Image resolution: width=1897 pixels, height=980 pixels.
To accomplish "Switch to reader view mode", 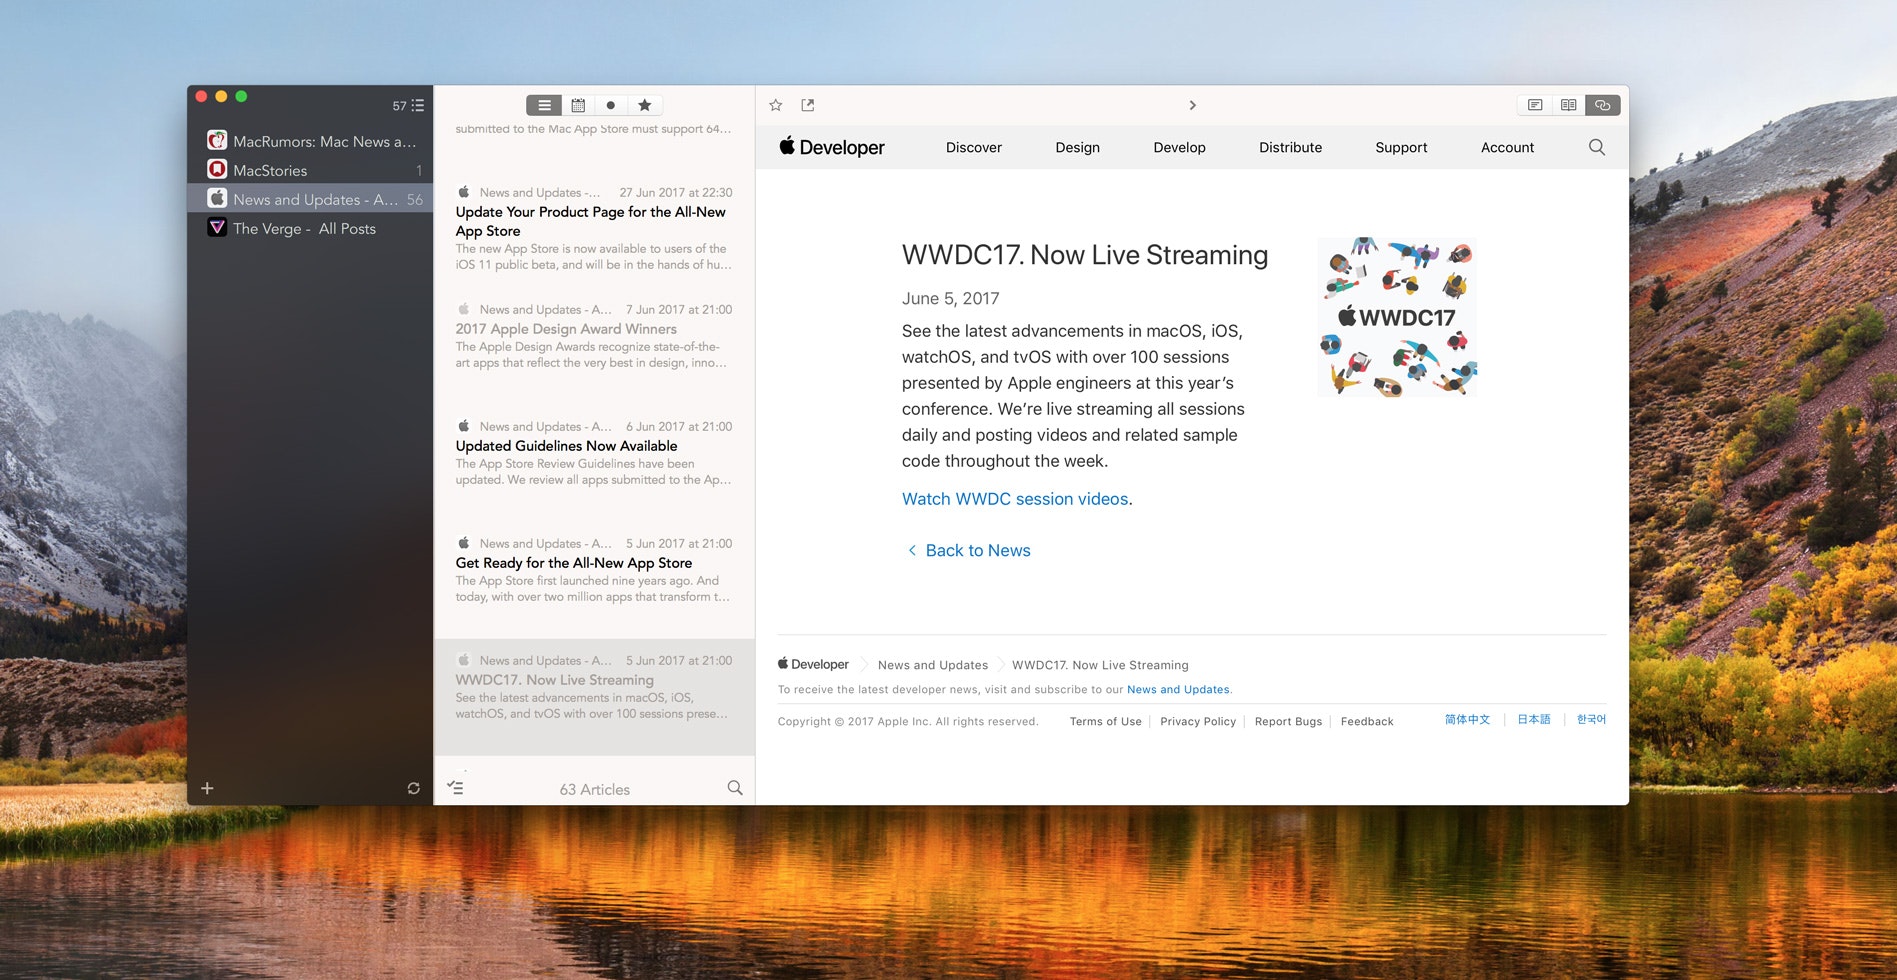I will pyautogui.click(x=1569, y=105).
